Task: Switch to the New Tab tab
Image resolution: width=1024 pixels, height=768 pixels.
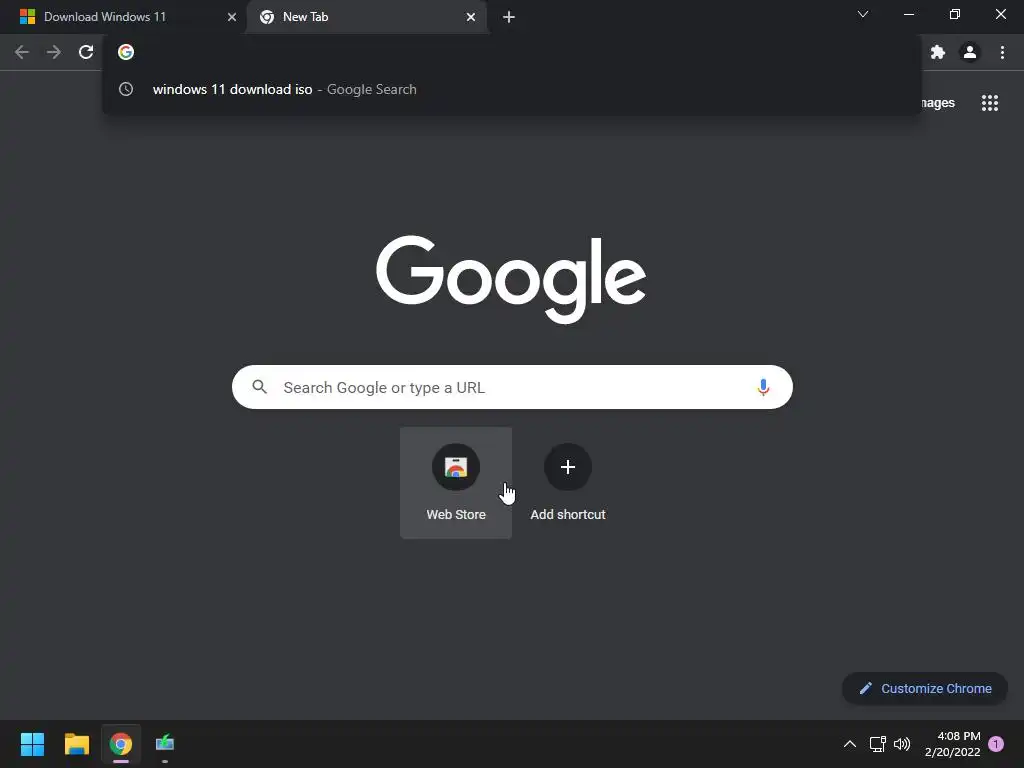Action: [x=366, y=17]
